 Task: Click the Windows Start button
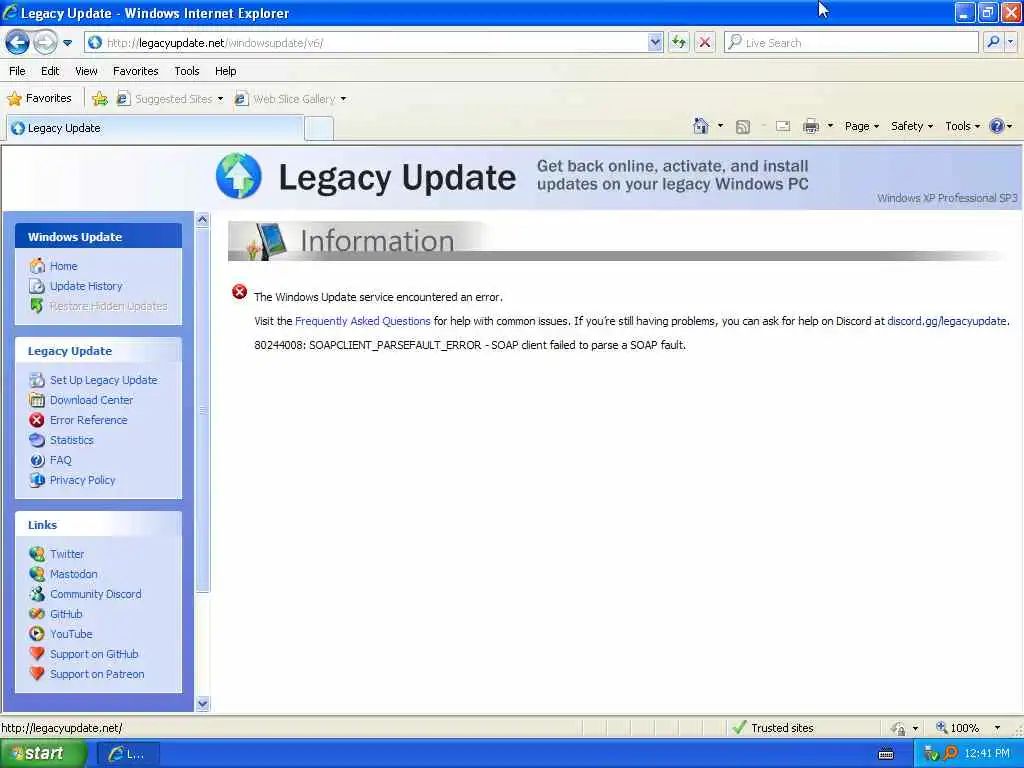click(x=43, y=754)
